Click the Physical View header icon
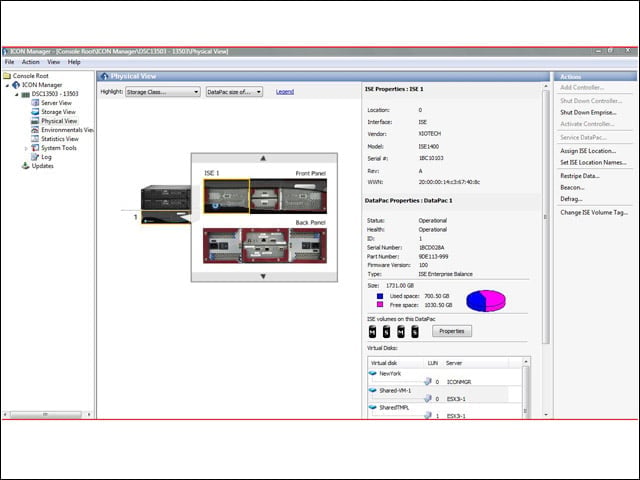 click(x=104, y=76)
